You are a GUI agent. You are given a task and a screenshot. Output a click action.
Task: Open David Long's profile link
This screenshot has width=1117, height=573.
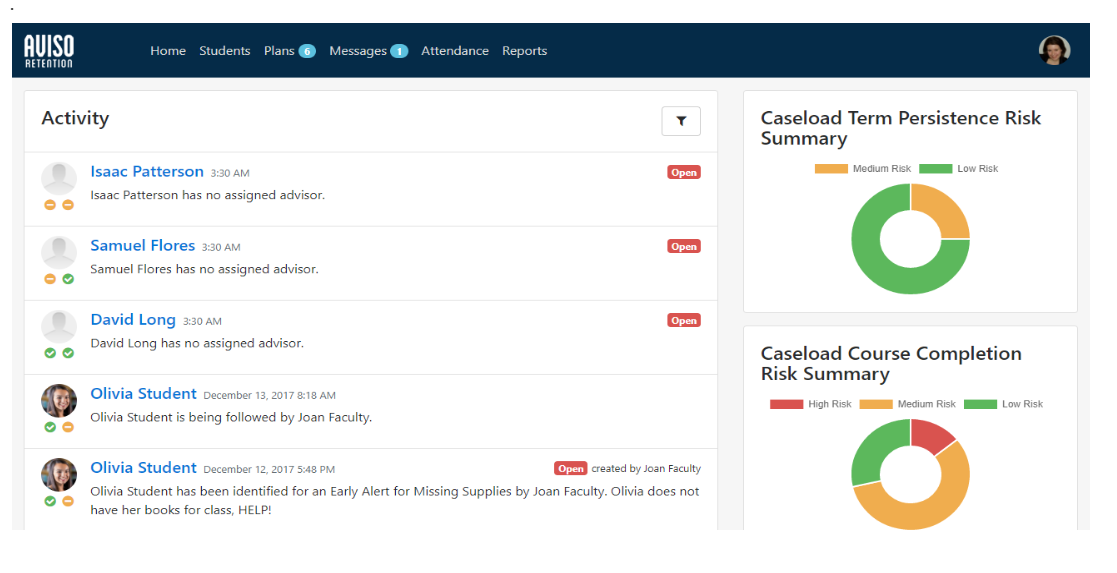(133, 320)
